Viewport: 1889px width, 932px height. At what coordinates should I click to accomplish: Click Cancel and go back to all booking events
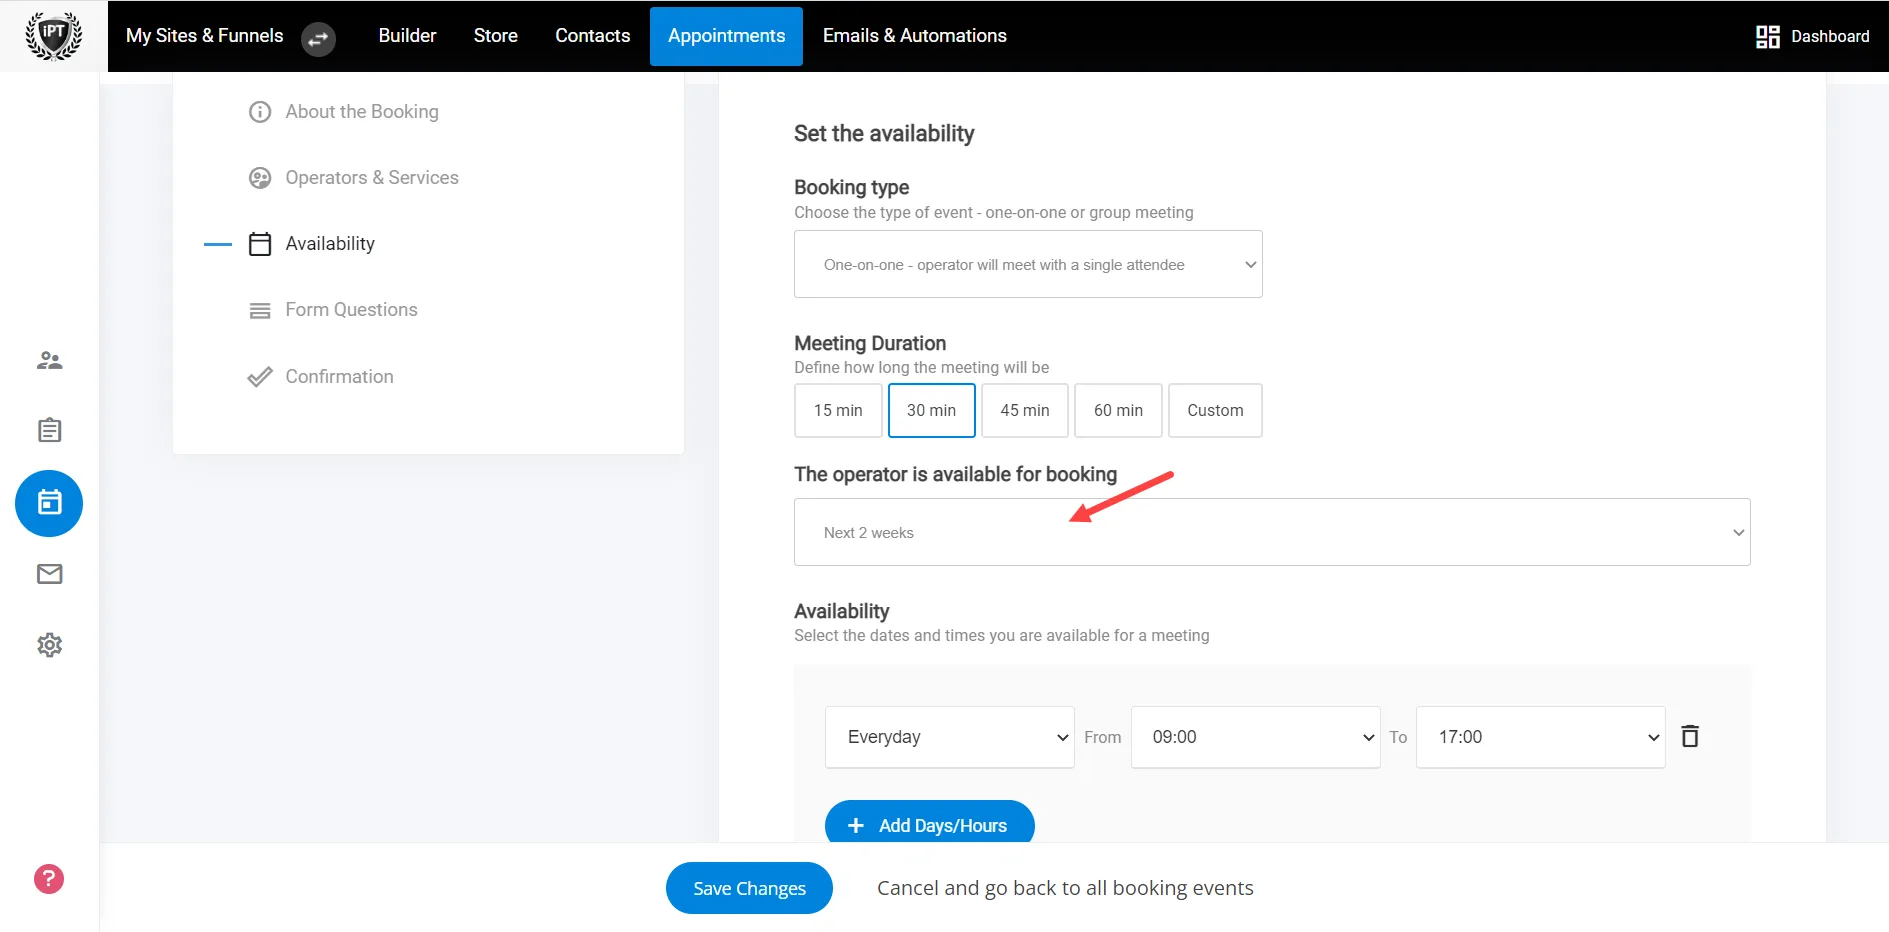1065,888
